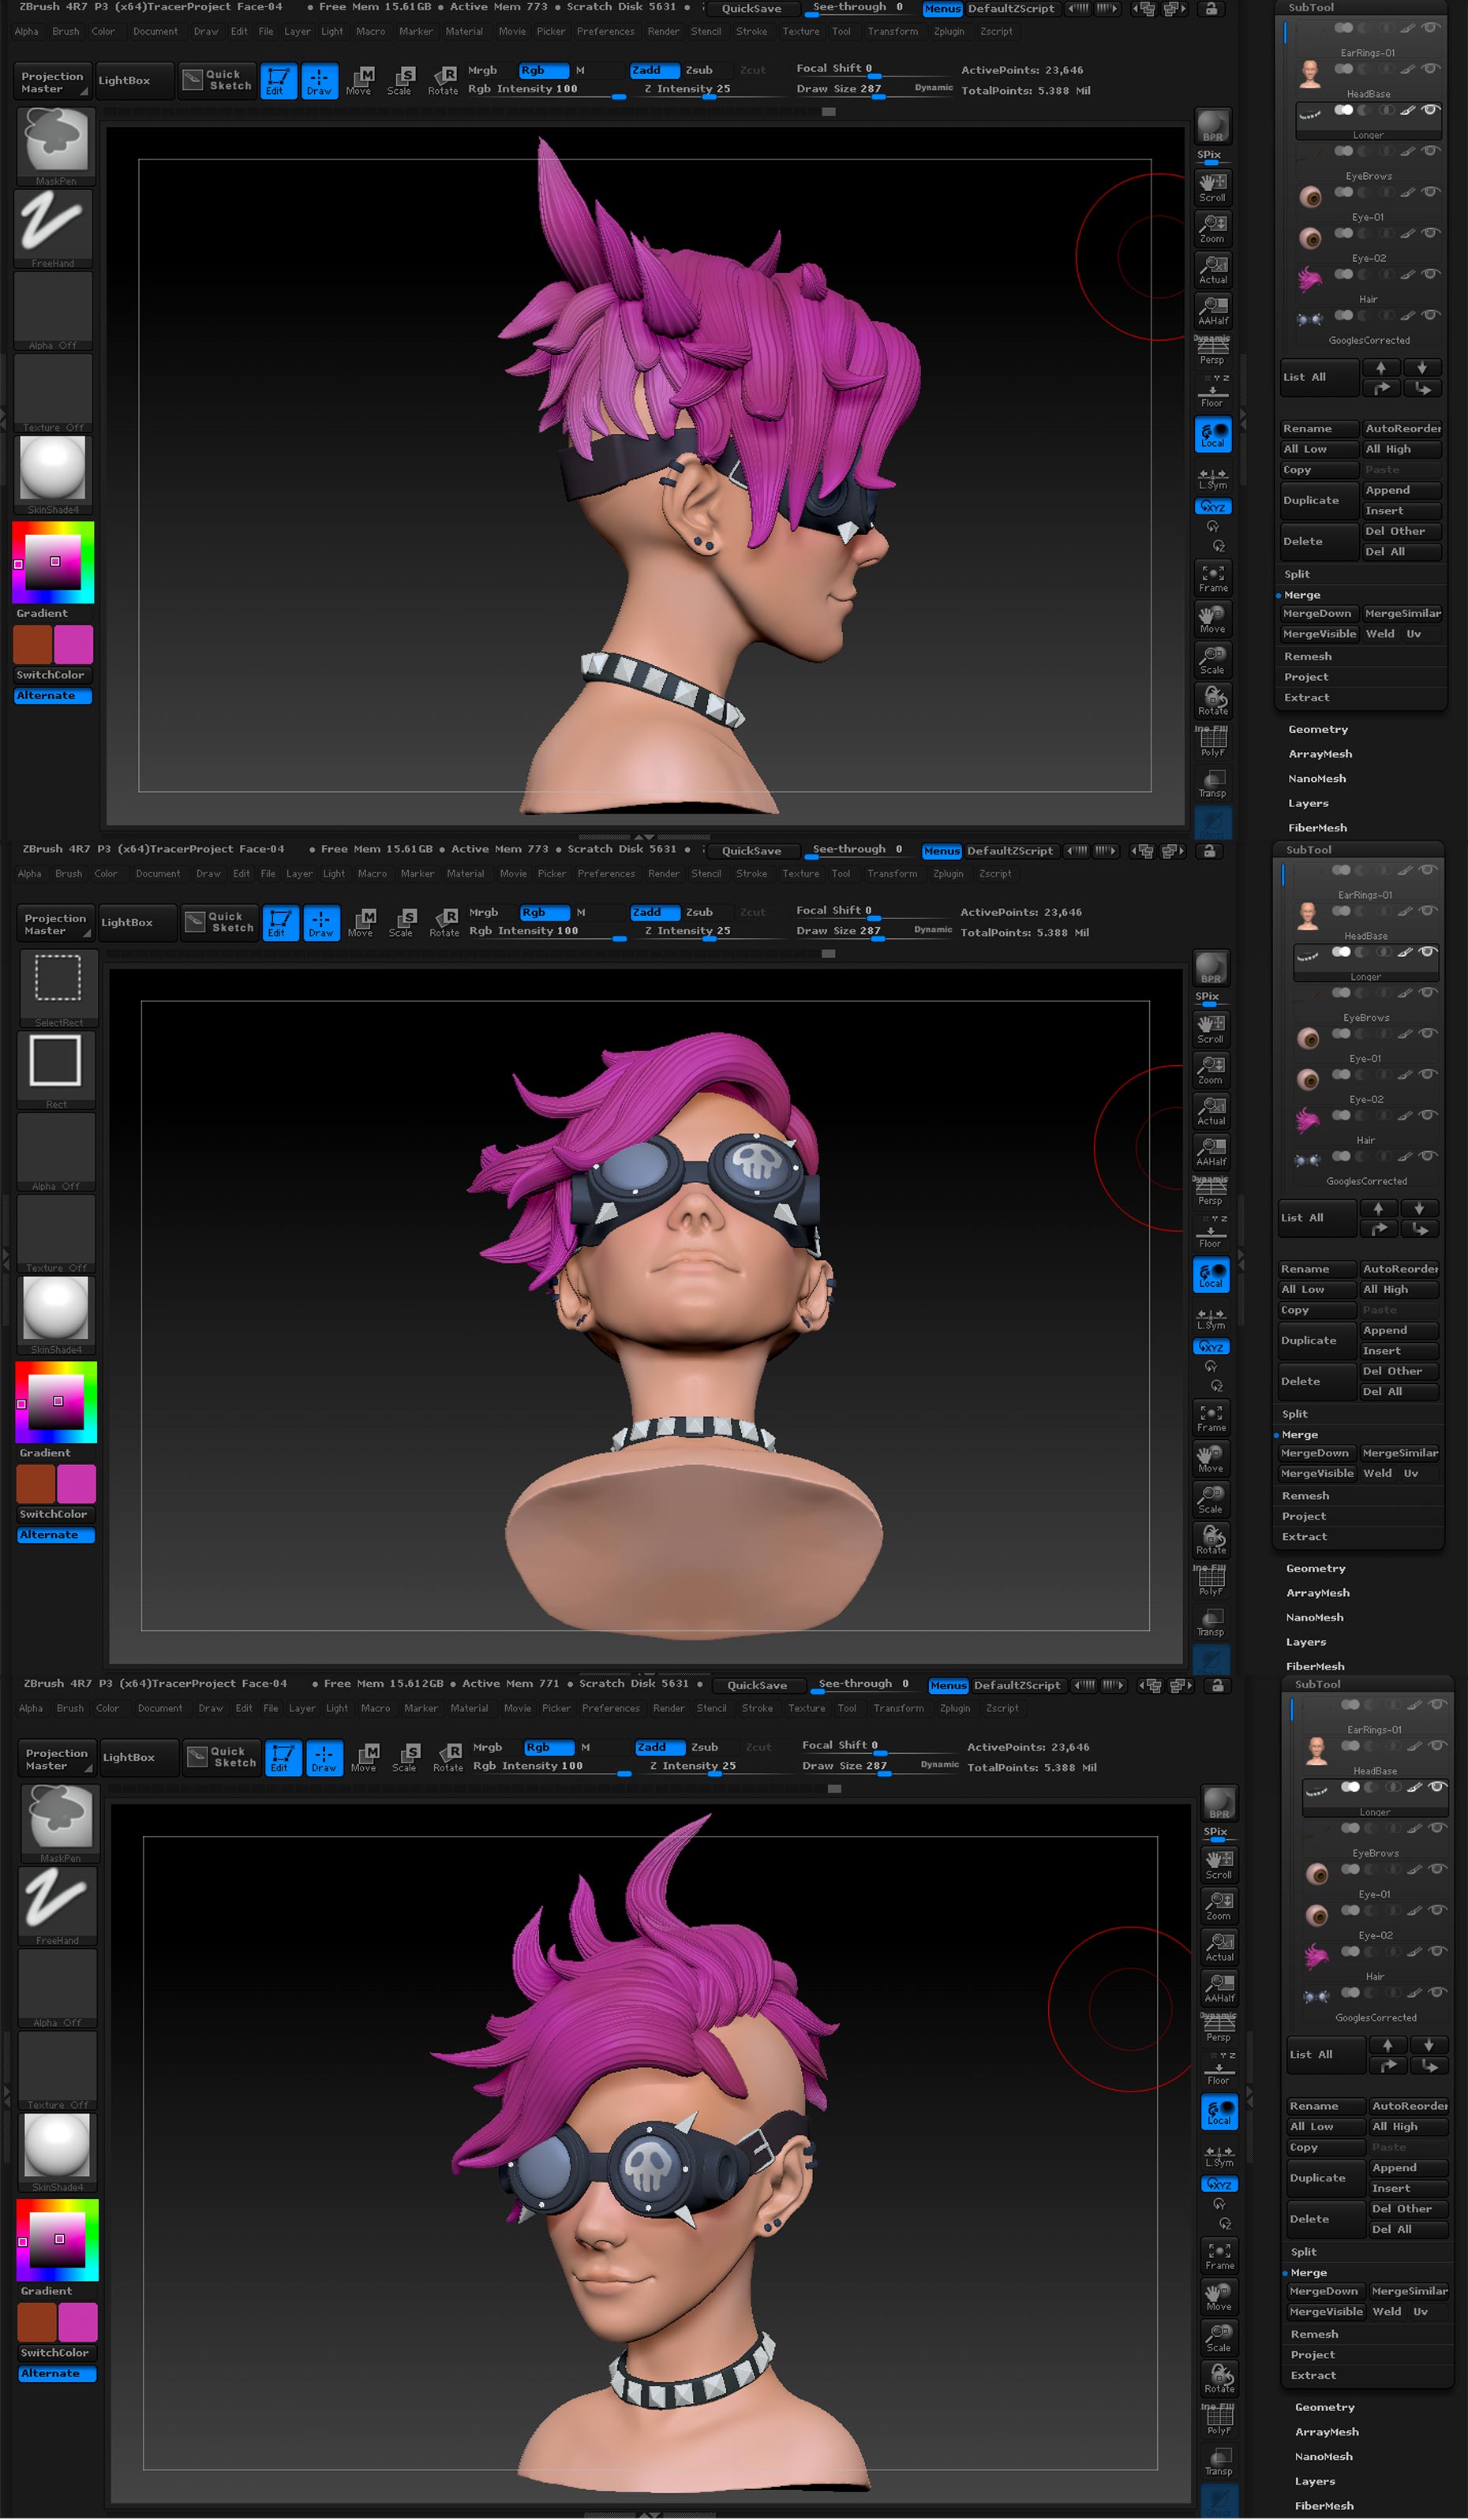Expand FiberMesh section in the bottom panel
Image resolution: width=1468 pixels, height=2520 pixels.
pos(1324,2505)
